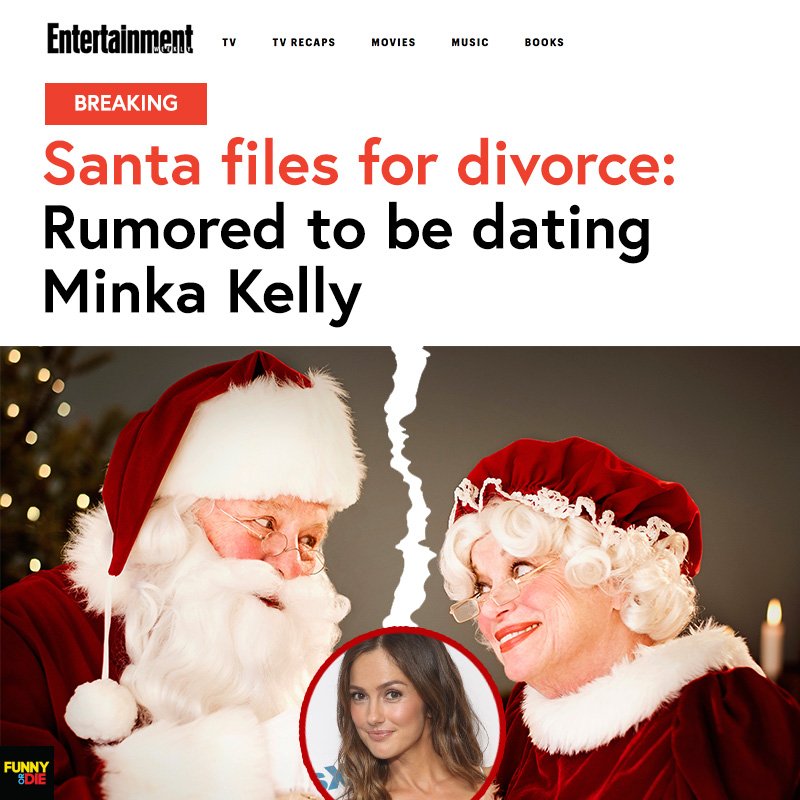Click the white pom-pom on Santa's hat
Screen dimensions: 800x800
101,710
